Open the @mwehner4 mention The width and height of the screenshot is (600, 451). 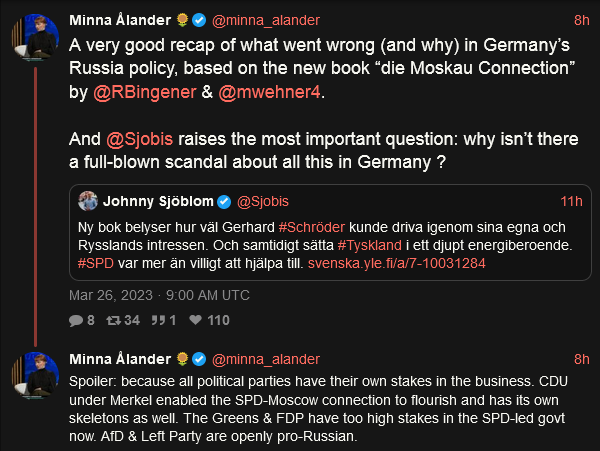[269, 92]
